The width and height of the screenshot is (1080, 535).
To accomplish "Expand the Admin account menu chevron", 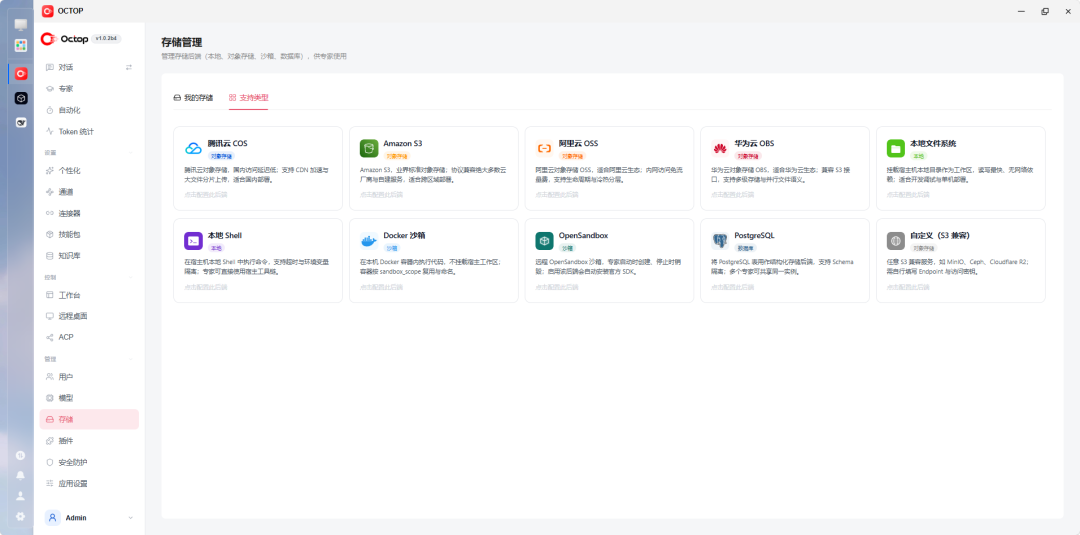I will pos(131,518).
